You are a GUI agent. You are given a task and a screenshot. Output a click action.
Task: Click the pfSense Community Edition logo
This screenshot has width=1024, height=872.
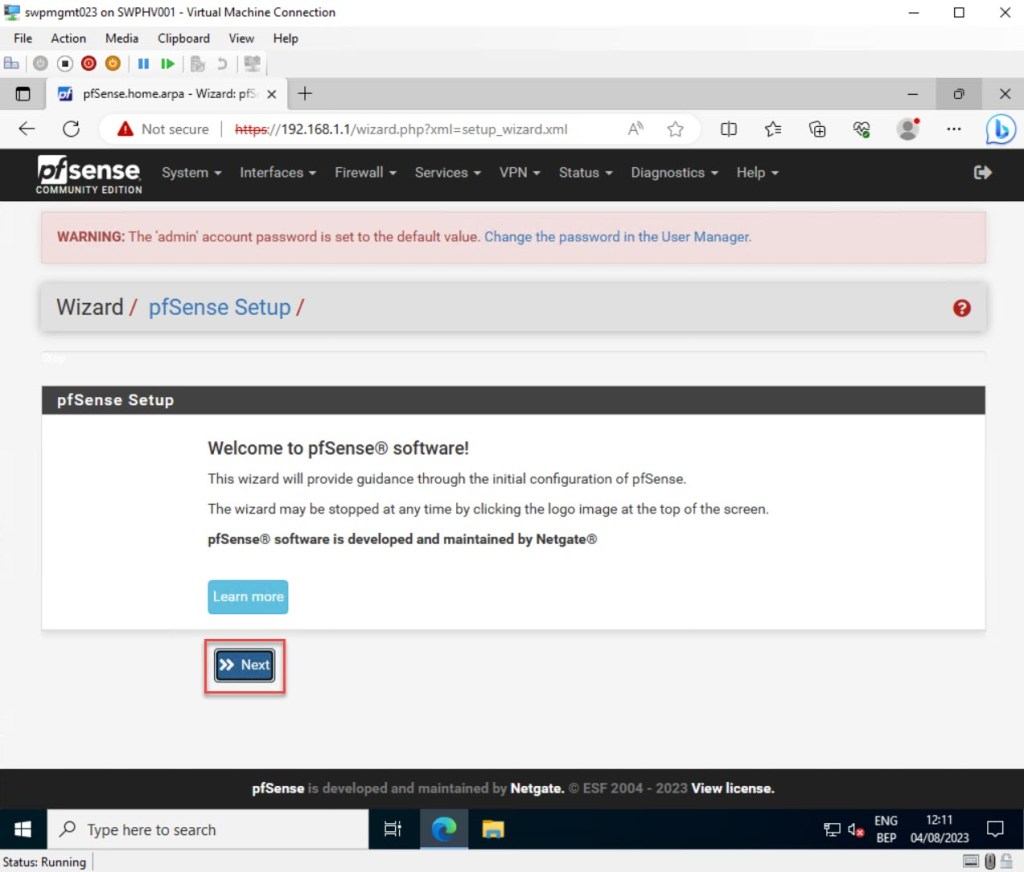tap(89, 174)
